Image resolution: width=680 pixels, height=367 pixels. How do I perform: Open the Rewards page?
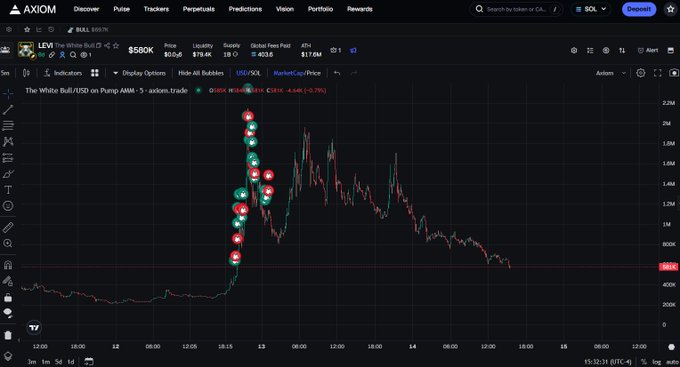(360, 9)
